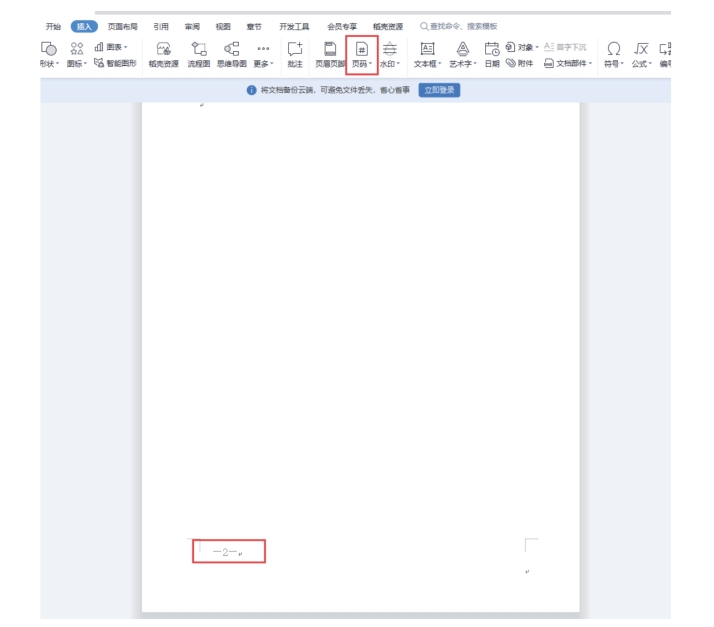Insert a 批注 comment
The height and width of the screenshot is (627, 714).
(x=295, y=54)
